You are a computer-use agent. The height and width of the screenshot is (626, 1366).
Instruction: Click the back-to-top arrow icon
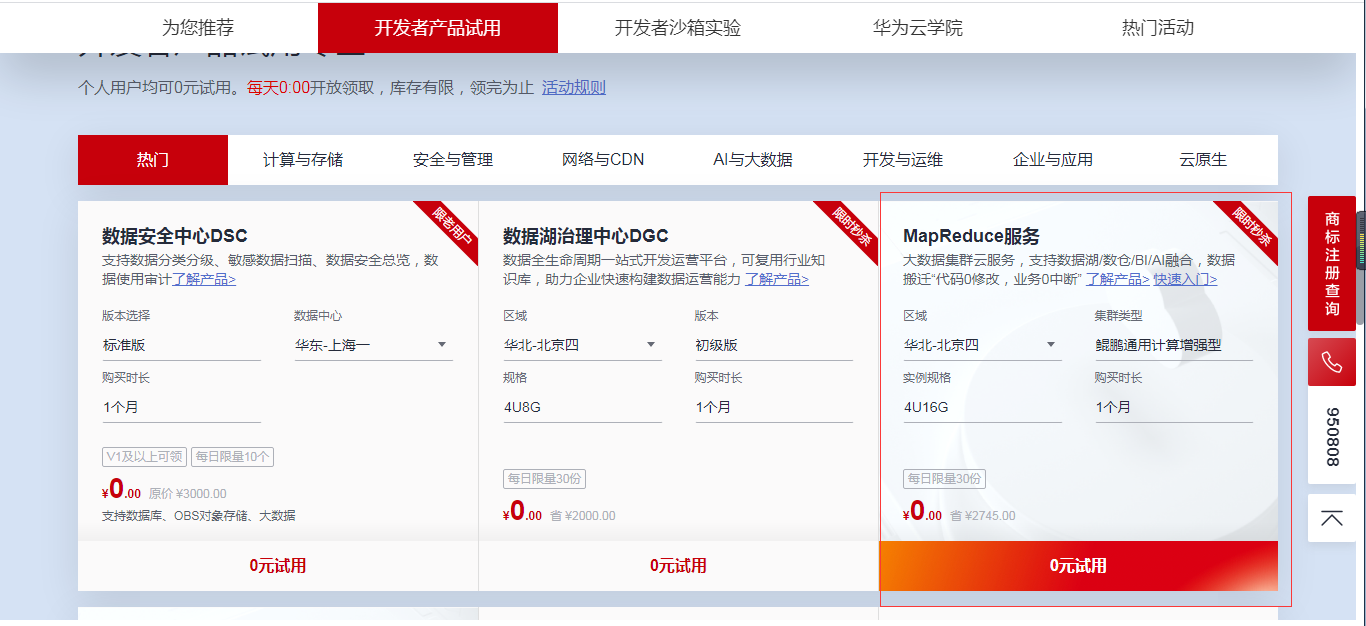(1332, 518)
